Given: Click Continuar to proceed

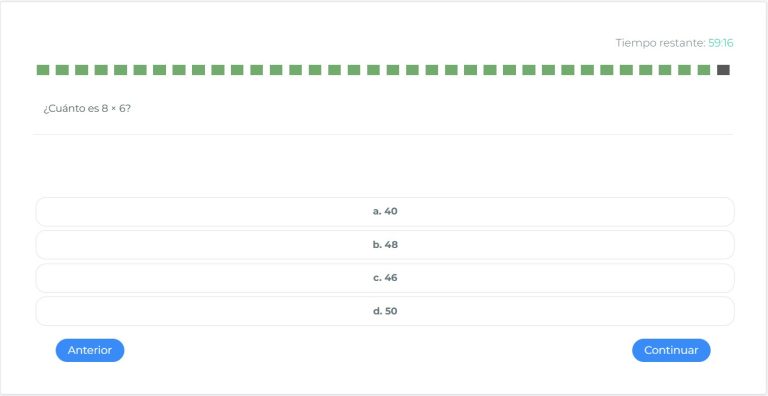Looking at the screenshot, I should (671, 350).
